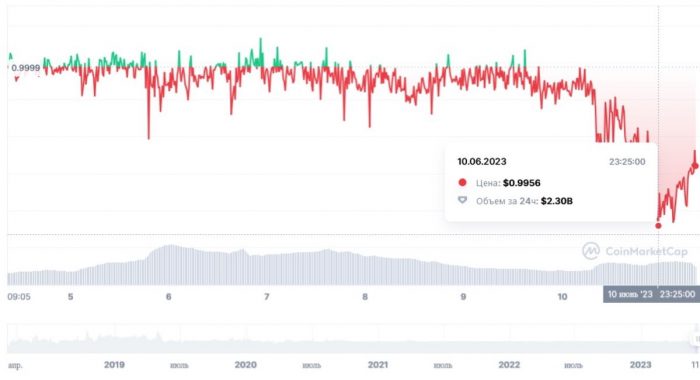Click the 2019 label on the range selector

click(x=114, y=365)
